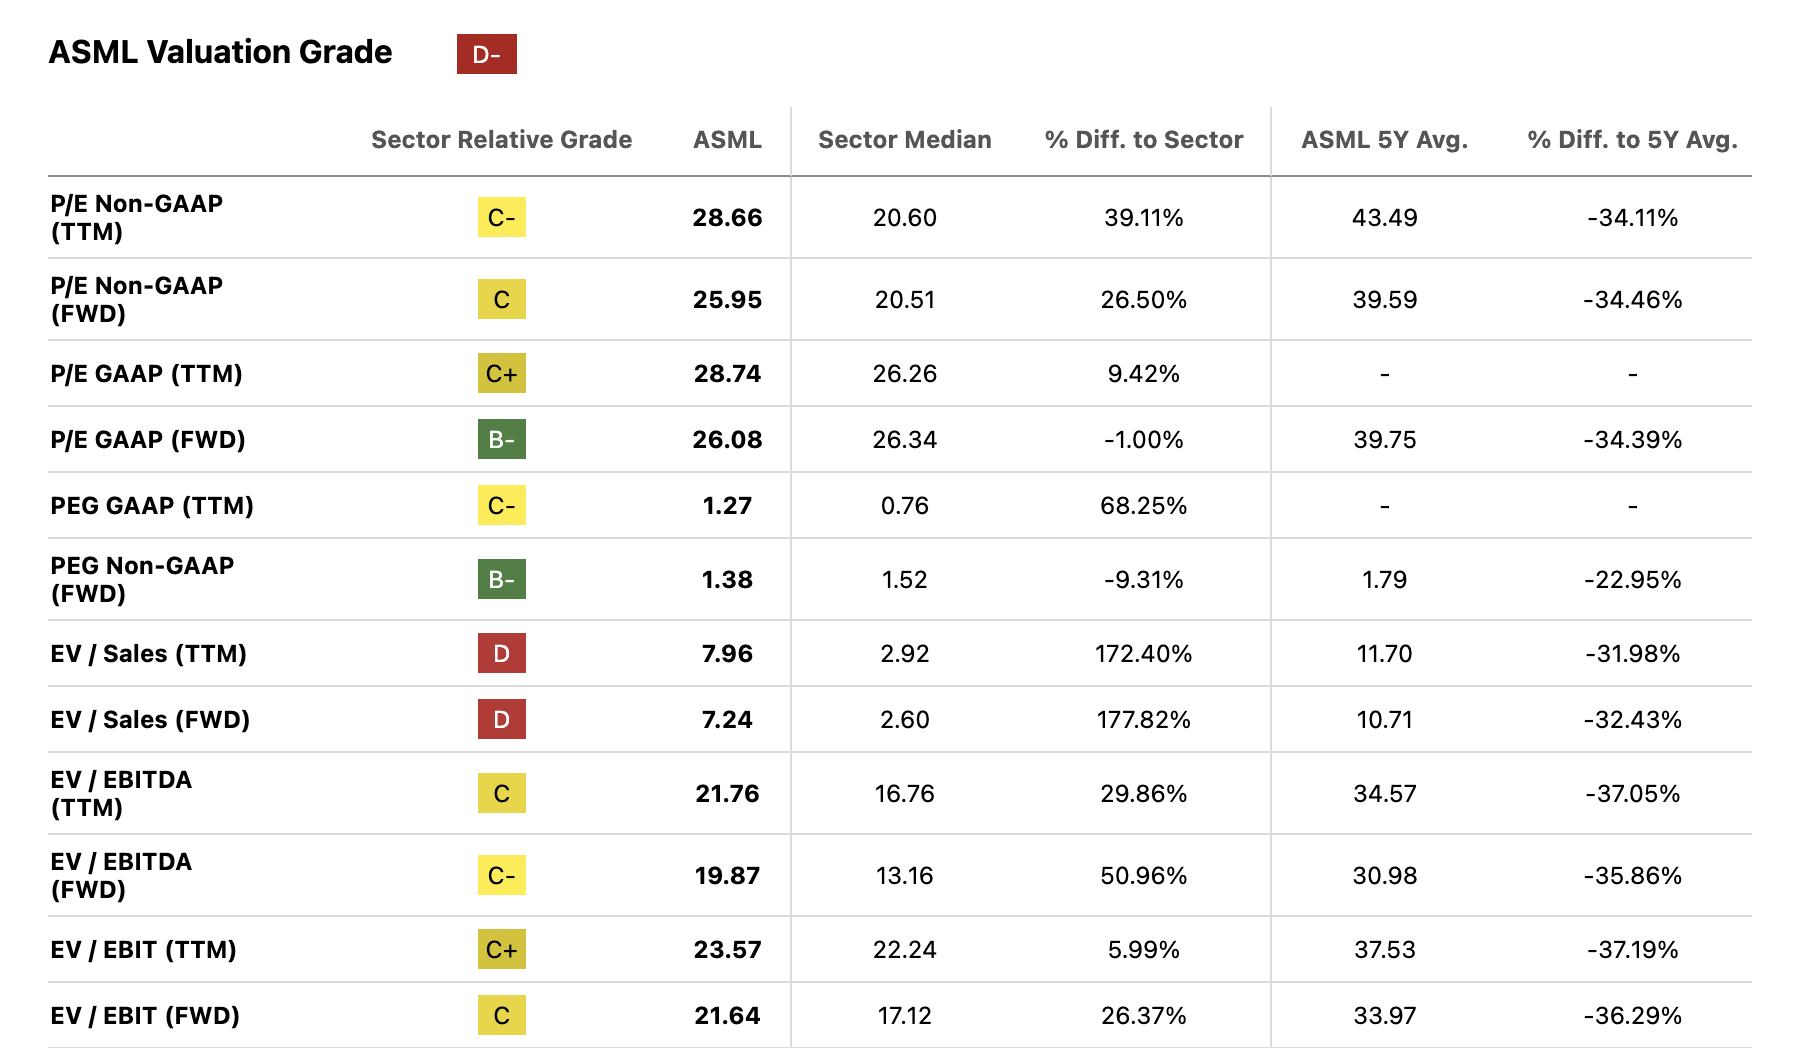Click the Sector Median column header

pyautogui.click(x=904, y=140)
